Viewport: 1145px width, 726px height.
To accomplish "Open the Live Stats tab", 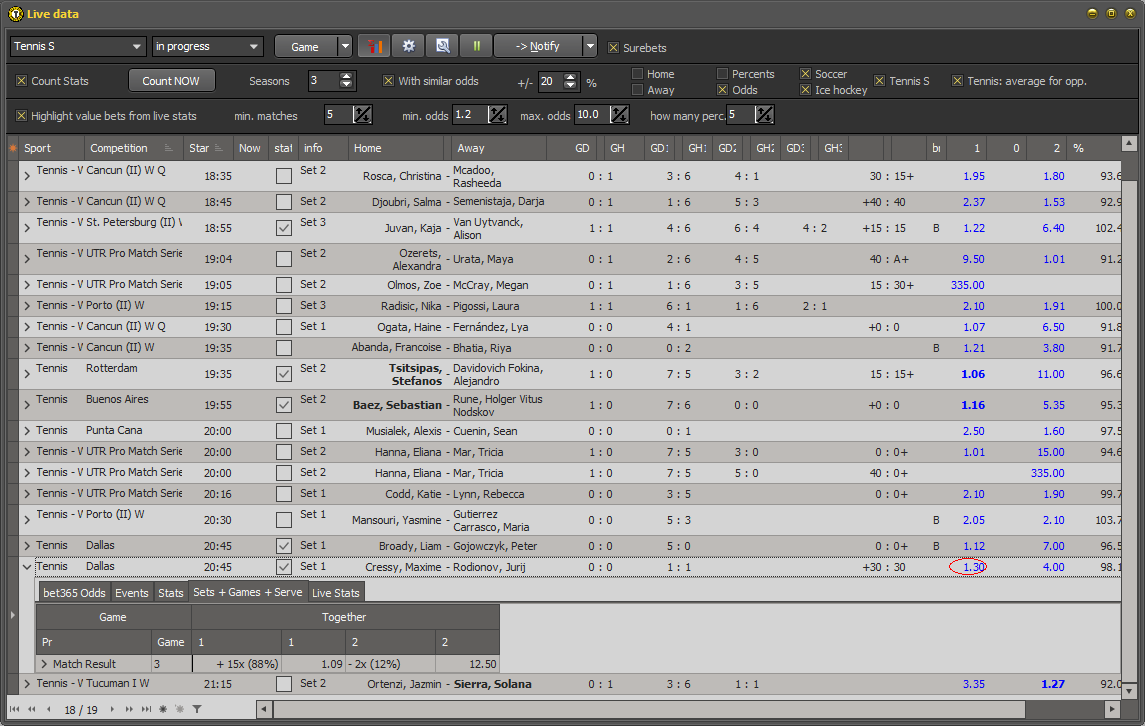I will click(338, 591).
